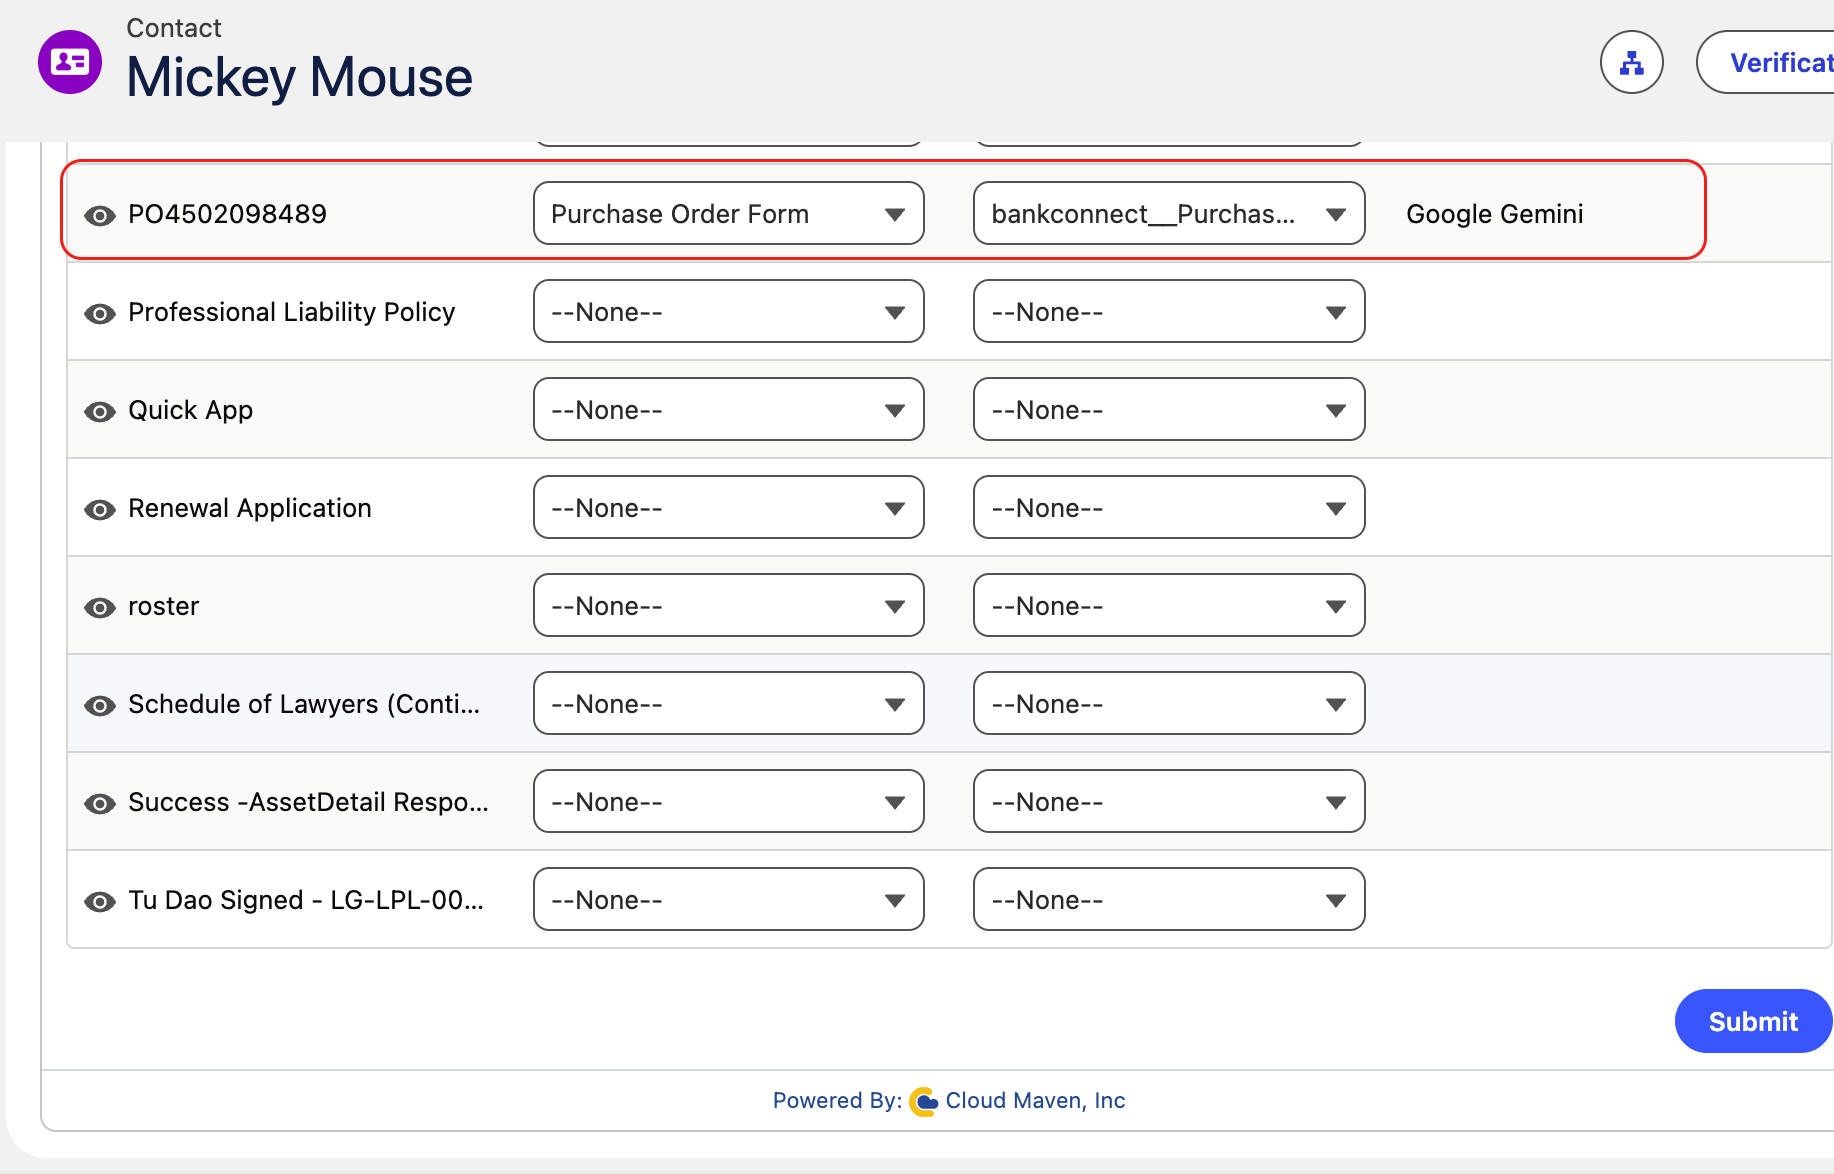This screenshot has height=1174, width=1834.
Task: Preview Success -AssetDetail Response eye icon
Action: click(100, 803)
